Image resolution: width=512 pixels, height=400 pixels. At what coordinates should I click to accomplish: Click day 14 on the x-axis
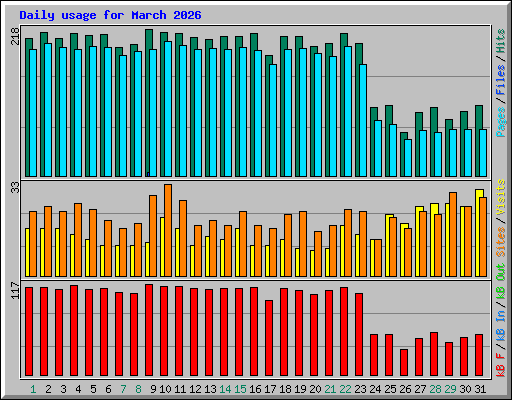225,389
